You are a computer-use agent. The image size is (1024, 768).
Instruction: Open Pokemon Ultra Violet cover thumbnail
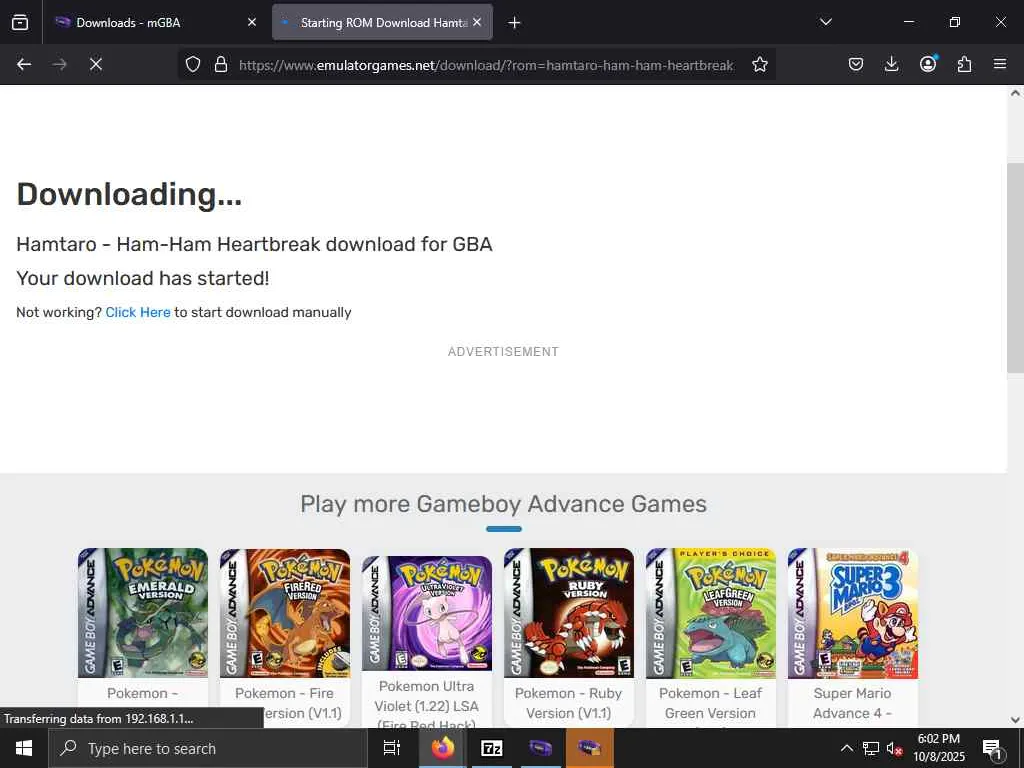coord(426,613)
